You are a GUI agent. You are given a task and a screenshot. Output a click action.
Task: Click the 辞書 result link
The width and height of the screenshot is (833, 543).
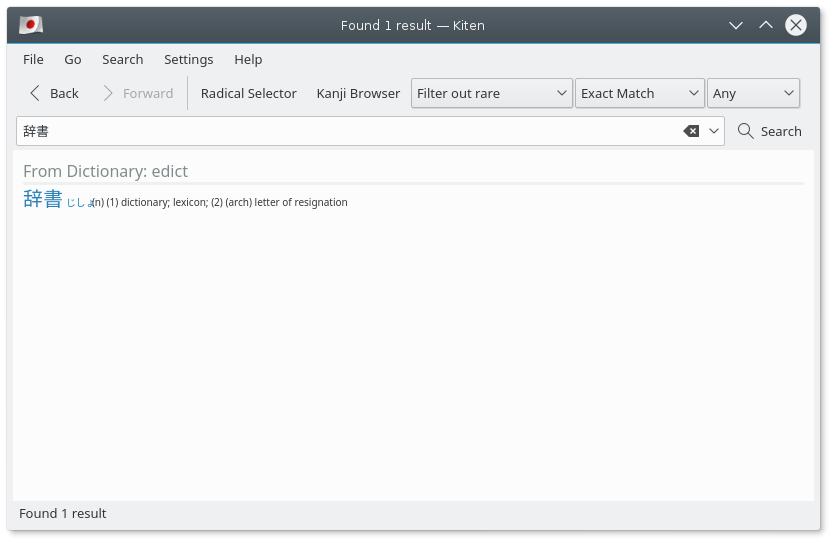43,199
